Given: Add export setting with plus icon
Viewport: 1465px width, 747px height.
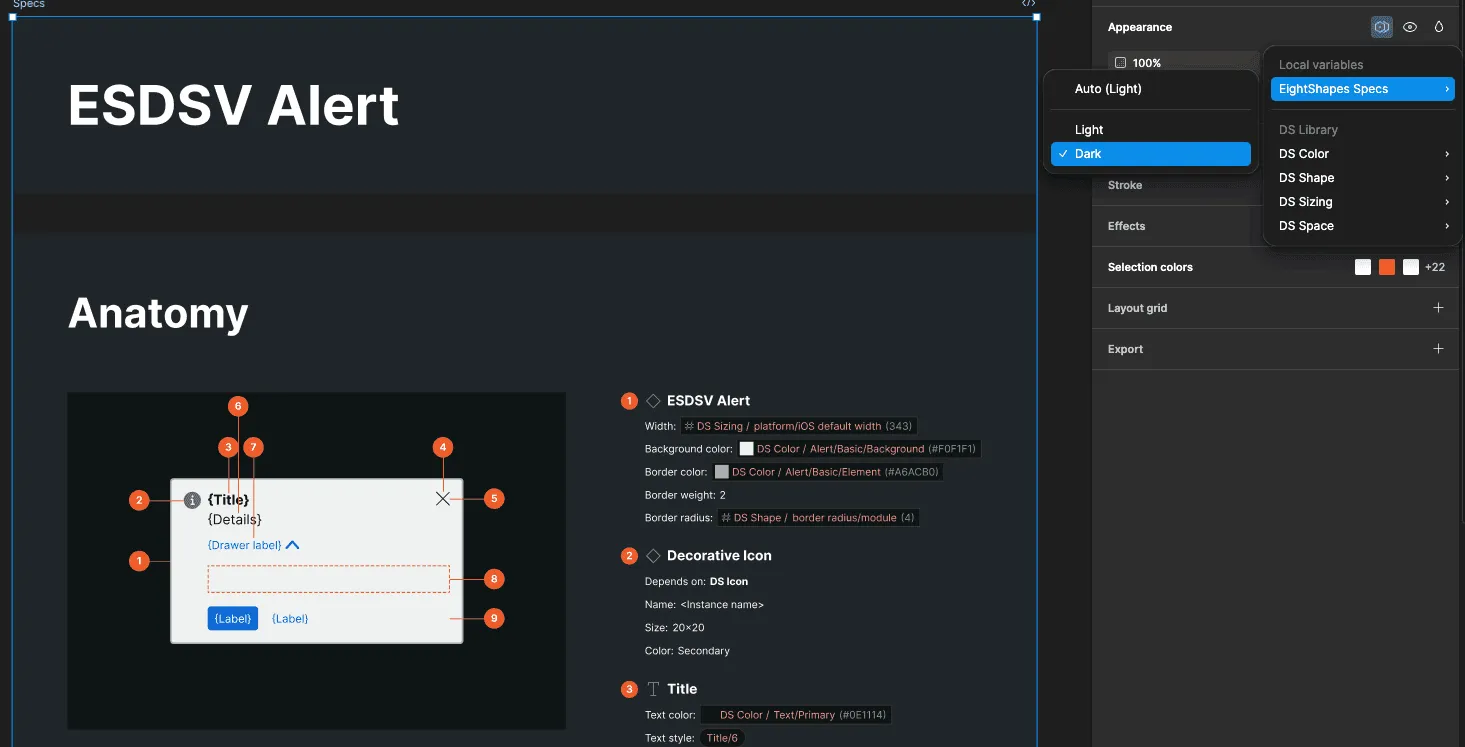Looking at the screenshot, I should tap(1438, 349).
